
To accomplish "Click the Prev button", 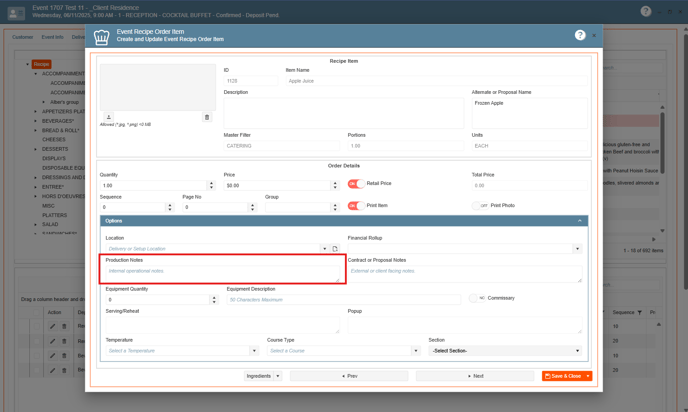I will point(349,376).
